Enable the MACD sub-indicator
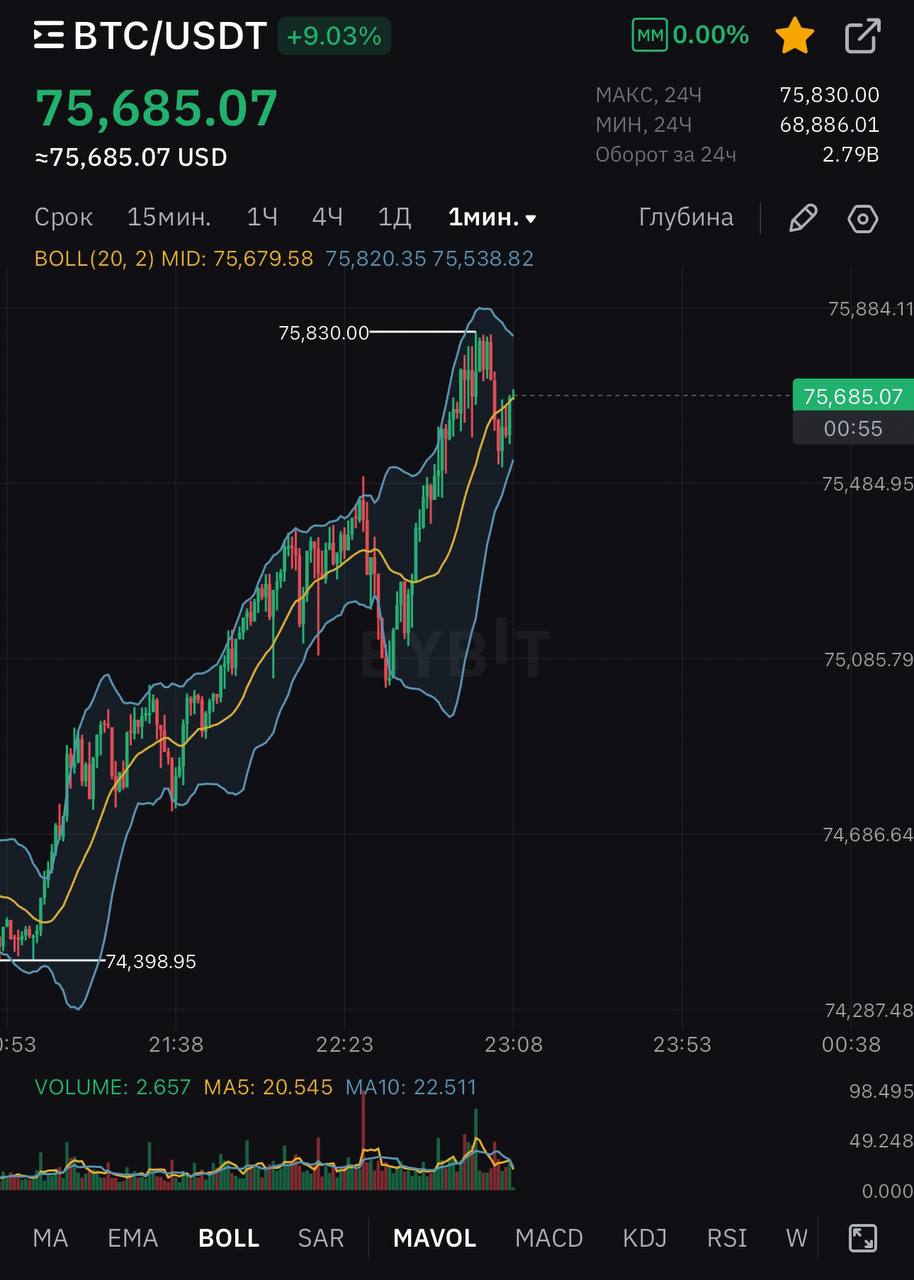The width and height of the screenshot is (914, 1280). 549,1238
